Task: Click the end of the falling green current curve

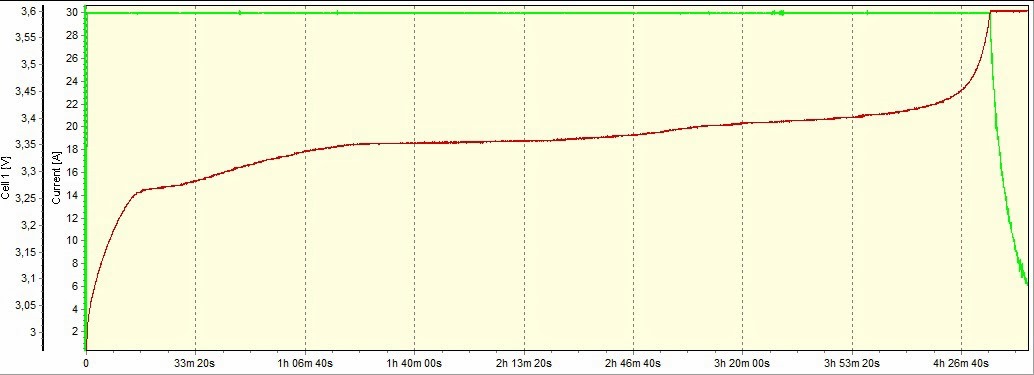Action: point(1027,283)
